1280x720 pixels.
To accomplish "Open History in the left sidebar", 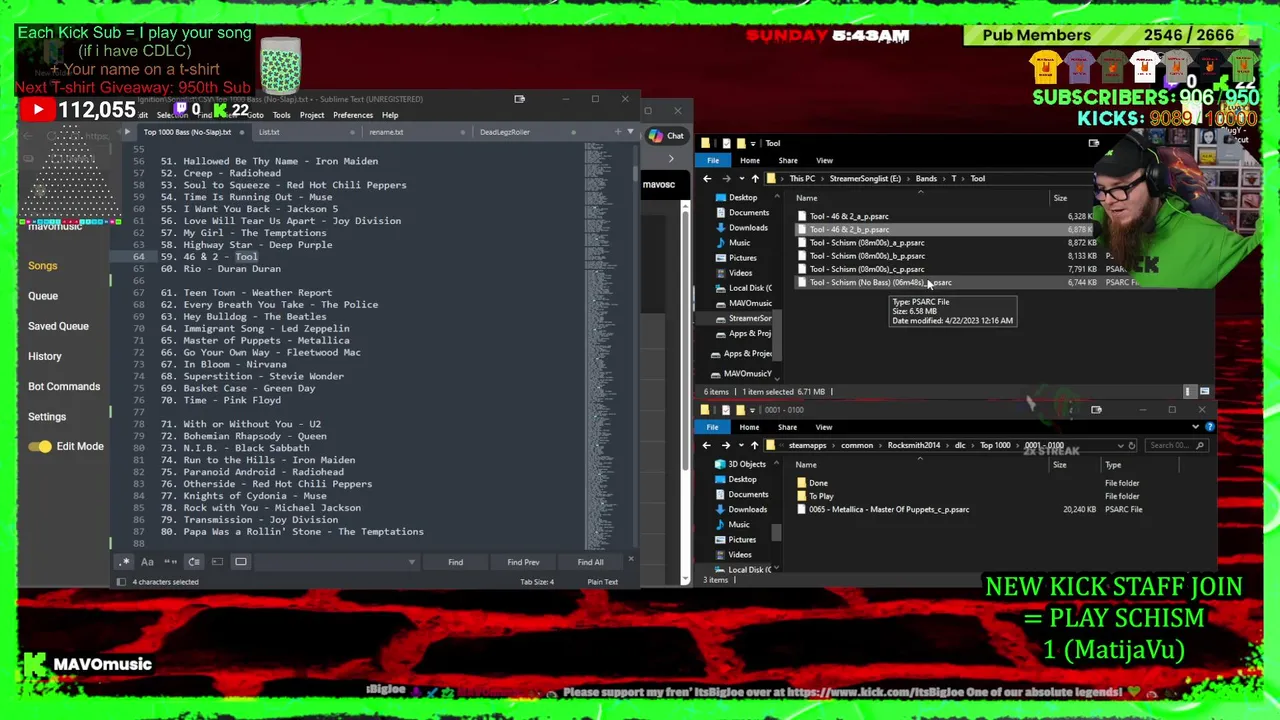I will [45, 356].
